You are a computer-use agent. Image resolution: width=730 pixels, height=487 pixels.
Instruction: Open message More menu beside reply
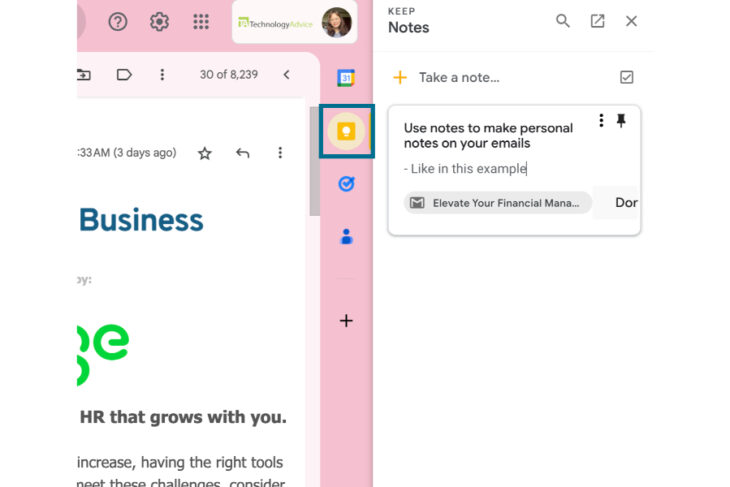(280, 153)
